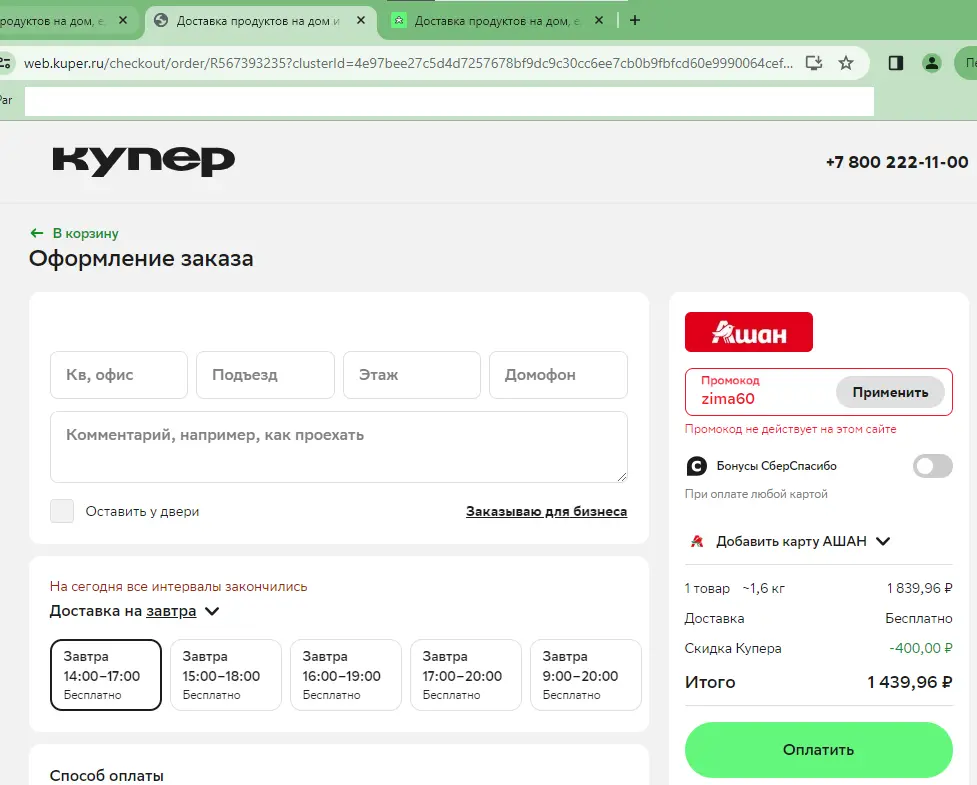Focus the Подъезд input field
The height and width of the screenshot is (785, 977).
pyautogui.click(x=265, y=375)
